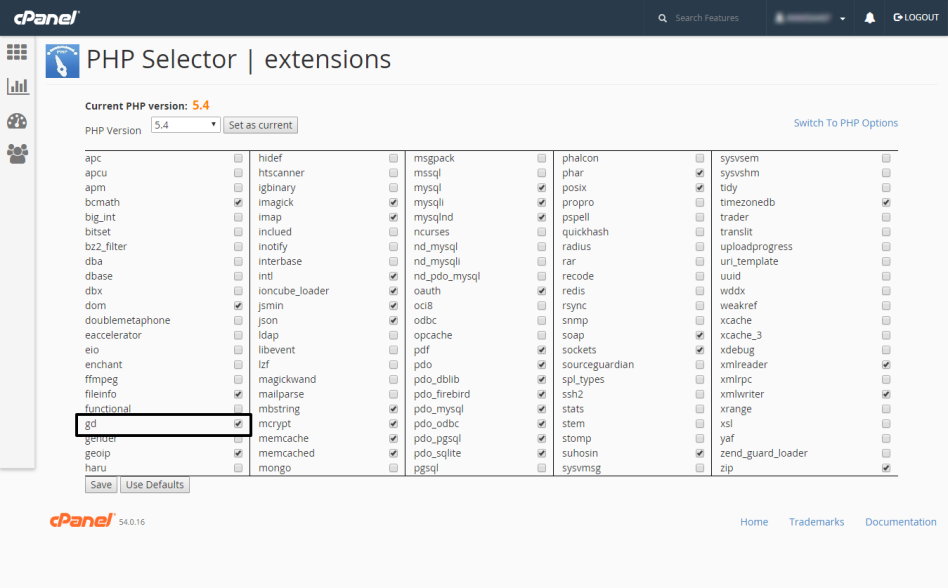Uncheck the fileinfo extension checkbox
This screenshot has width=948, height=588.
tap(238, 394)
